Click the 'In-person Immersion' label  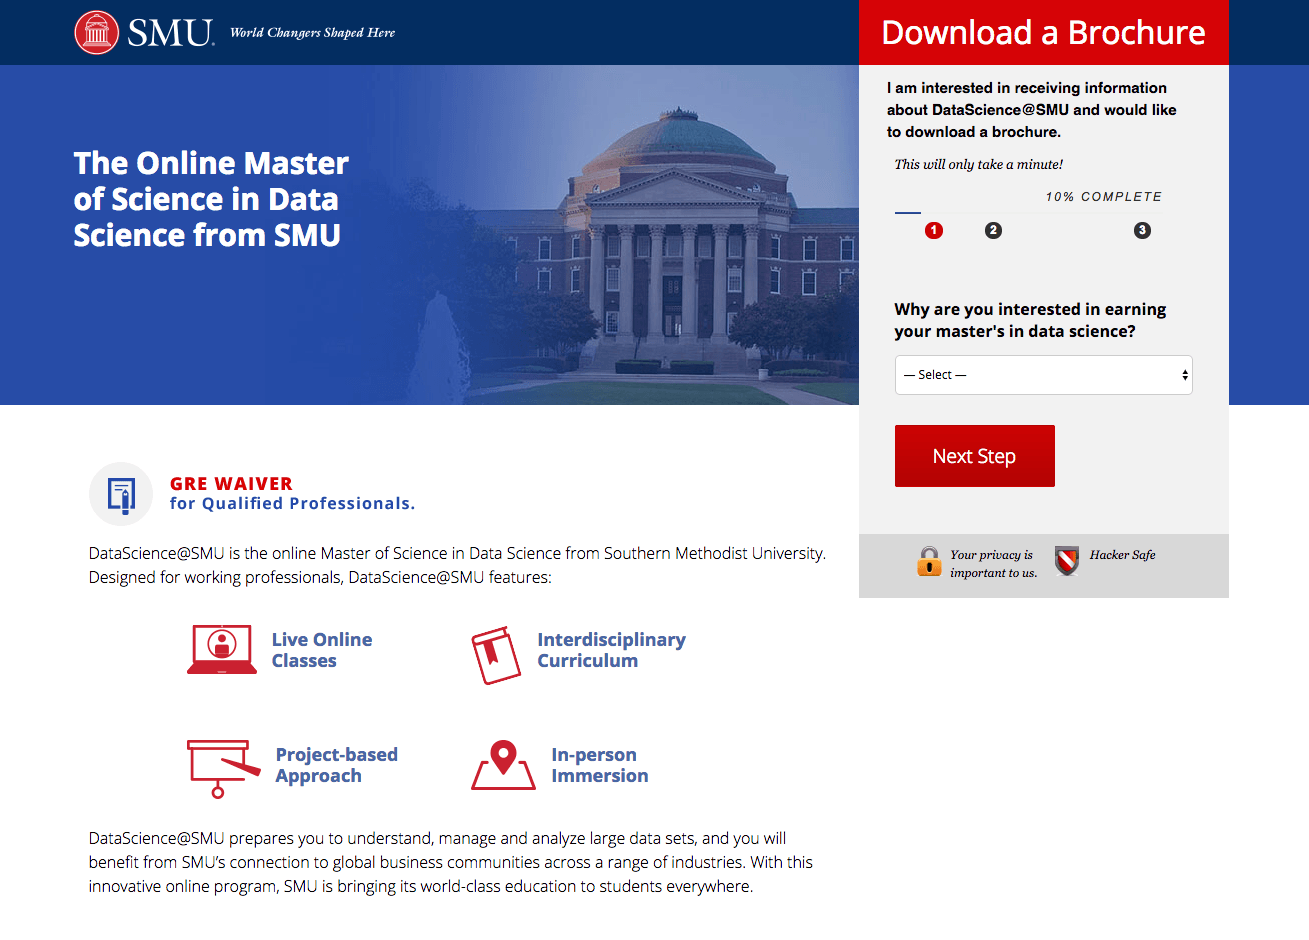coord(599,765)
